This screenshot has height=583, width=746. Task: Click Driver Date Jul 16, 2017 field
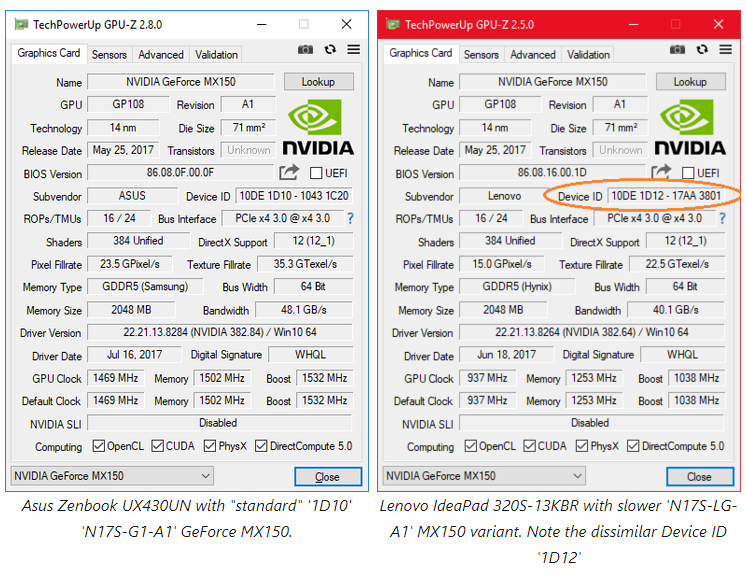pyautogui.click(x=134, y=355)
